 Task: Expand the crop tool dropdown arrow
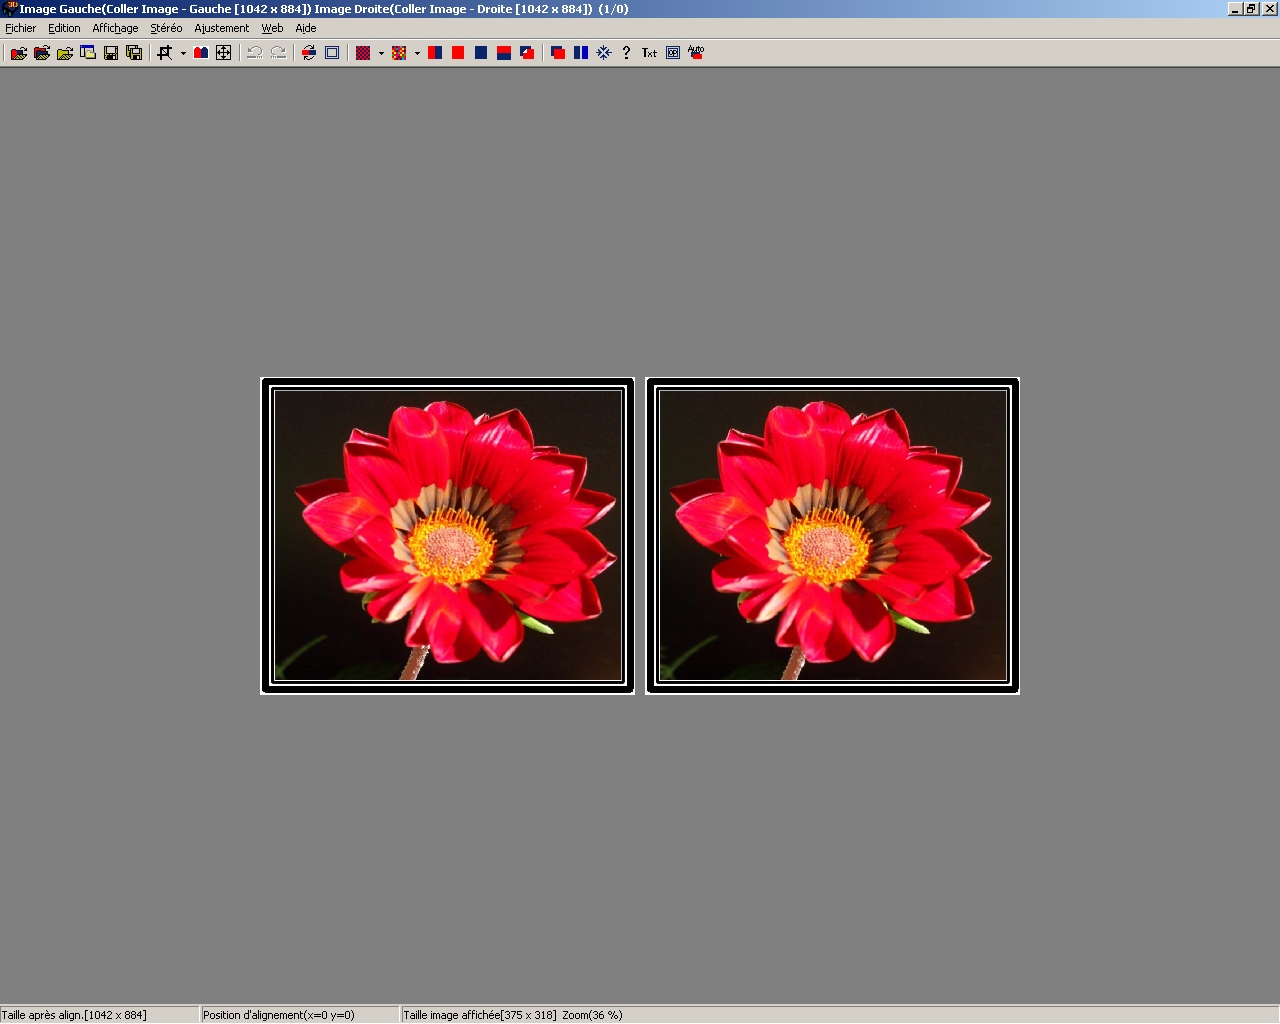tap(183, 54)
